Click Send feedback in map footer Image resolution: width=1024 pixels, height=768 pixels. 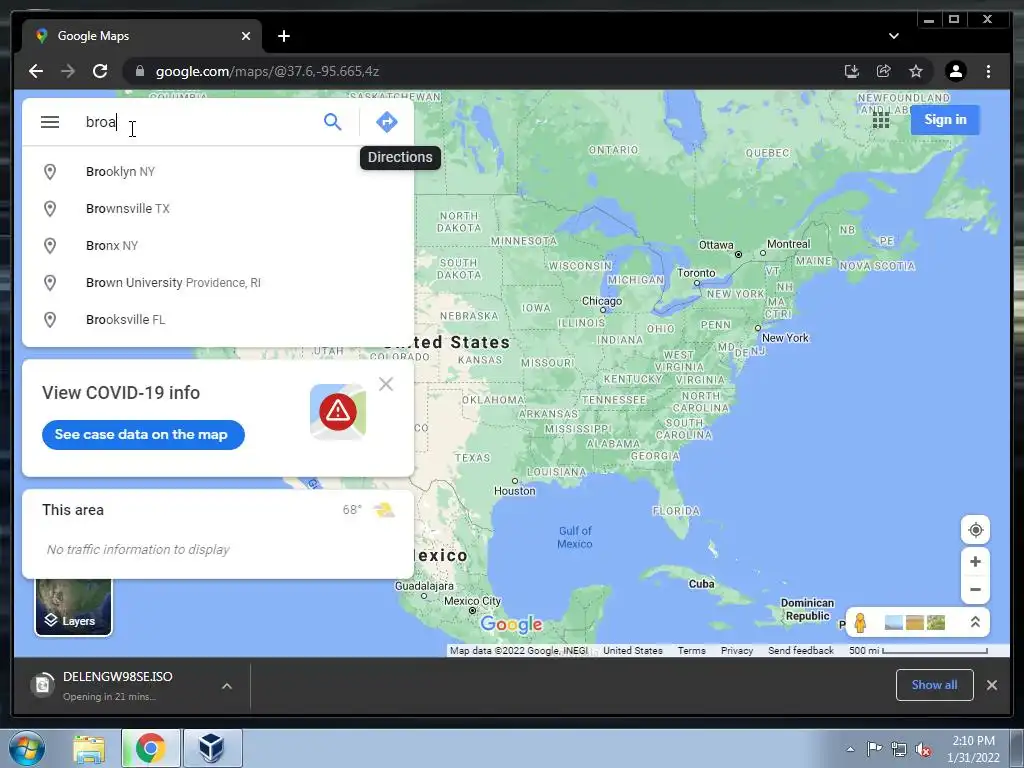click(x=801, y=650)
